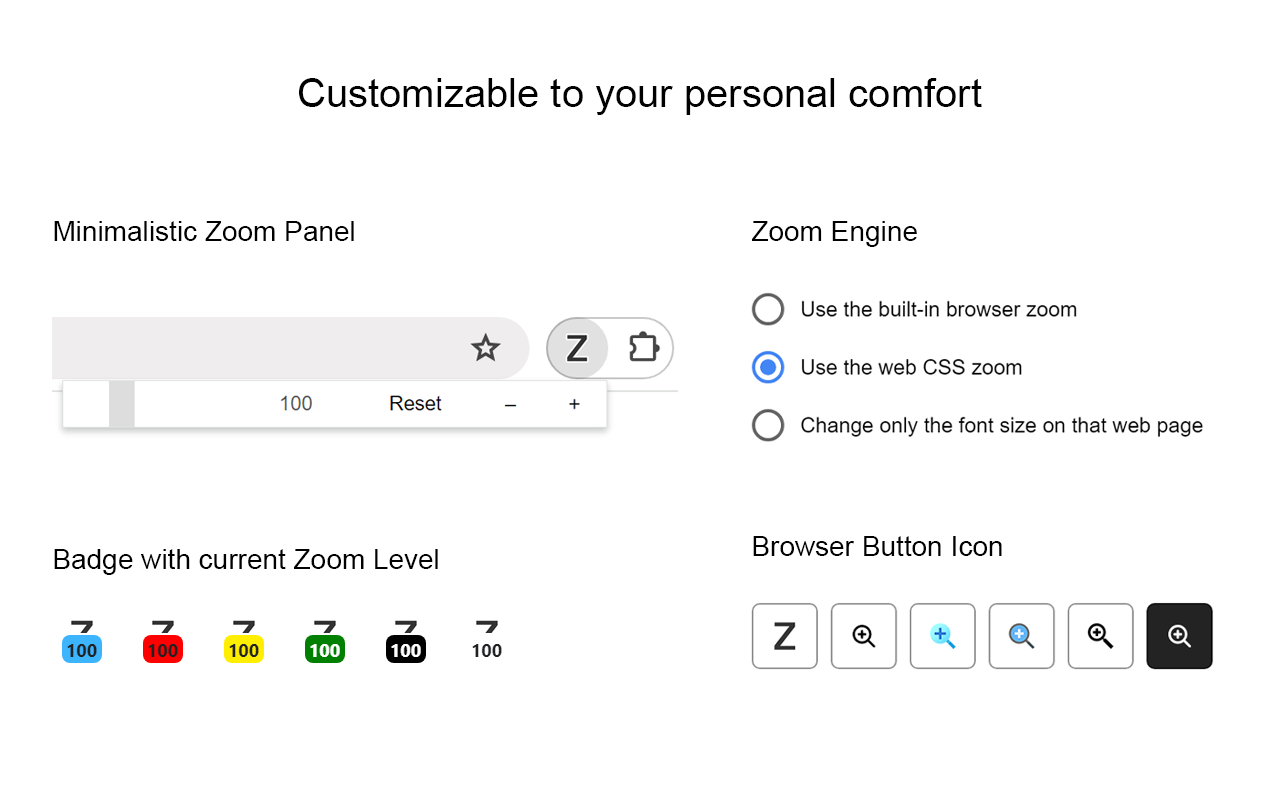1280x800 pixels.
Task: Select the dark highlighted magnifier button icon
Action: 1179,636
